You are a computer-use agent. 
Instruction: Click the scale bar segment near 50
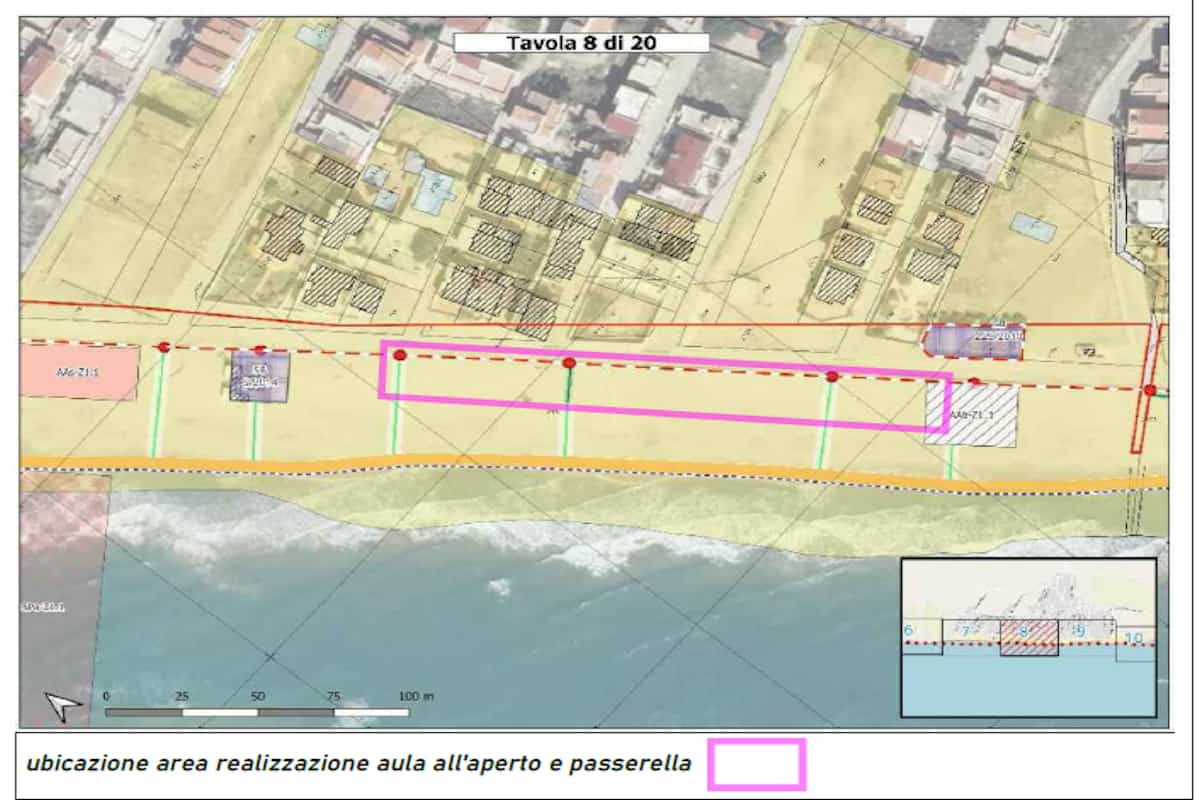(295, 712)
